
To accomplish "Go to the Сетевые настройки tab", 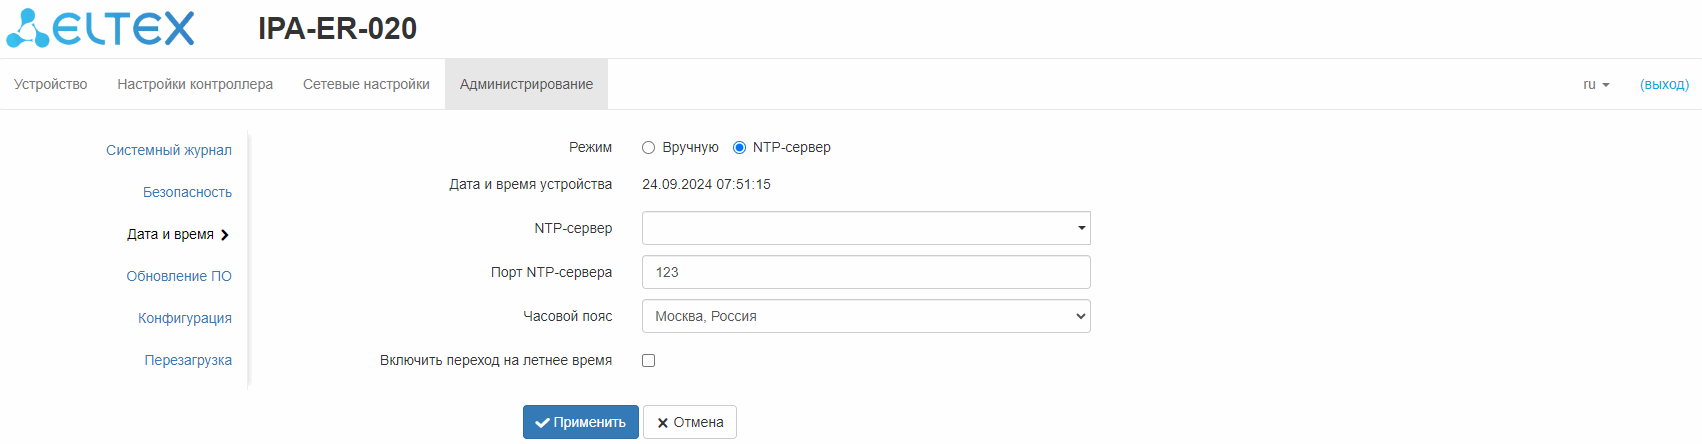I will click(x=366, y=85).
